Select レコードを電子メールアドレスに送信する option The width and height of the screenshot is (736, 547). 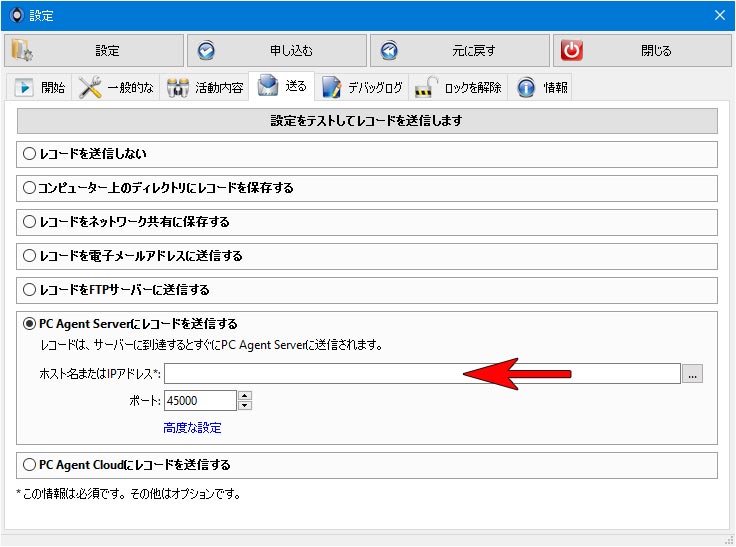click(x=29, y=256)
